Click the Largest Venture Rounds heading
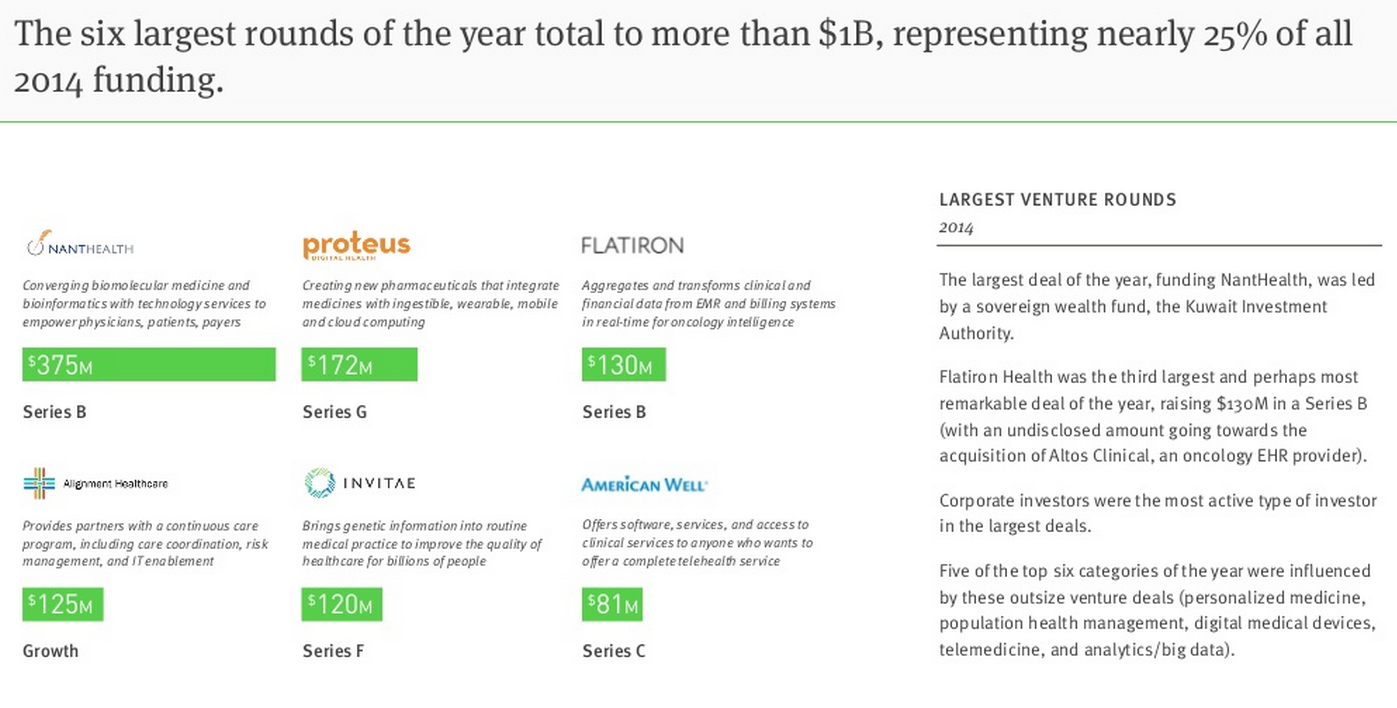The height and width of the screenshot is (708, 1397). click(1058, 200)
